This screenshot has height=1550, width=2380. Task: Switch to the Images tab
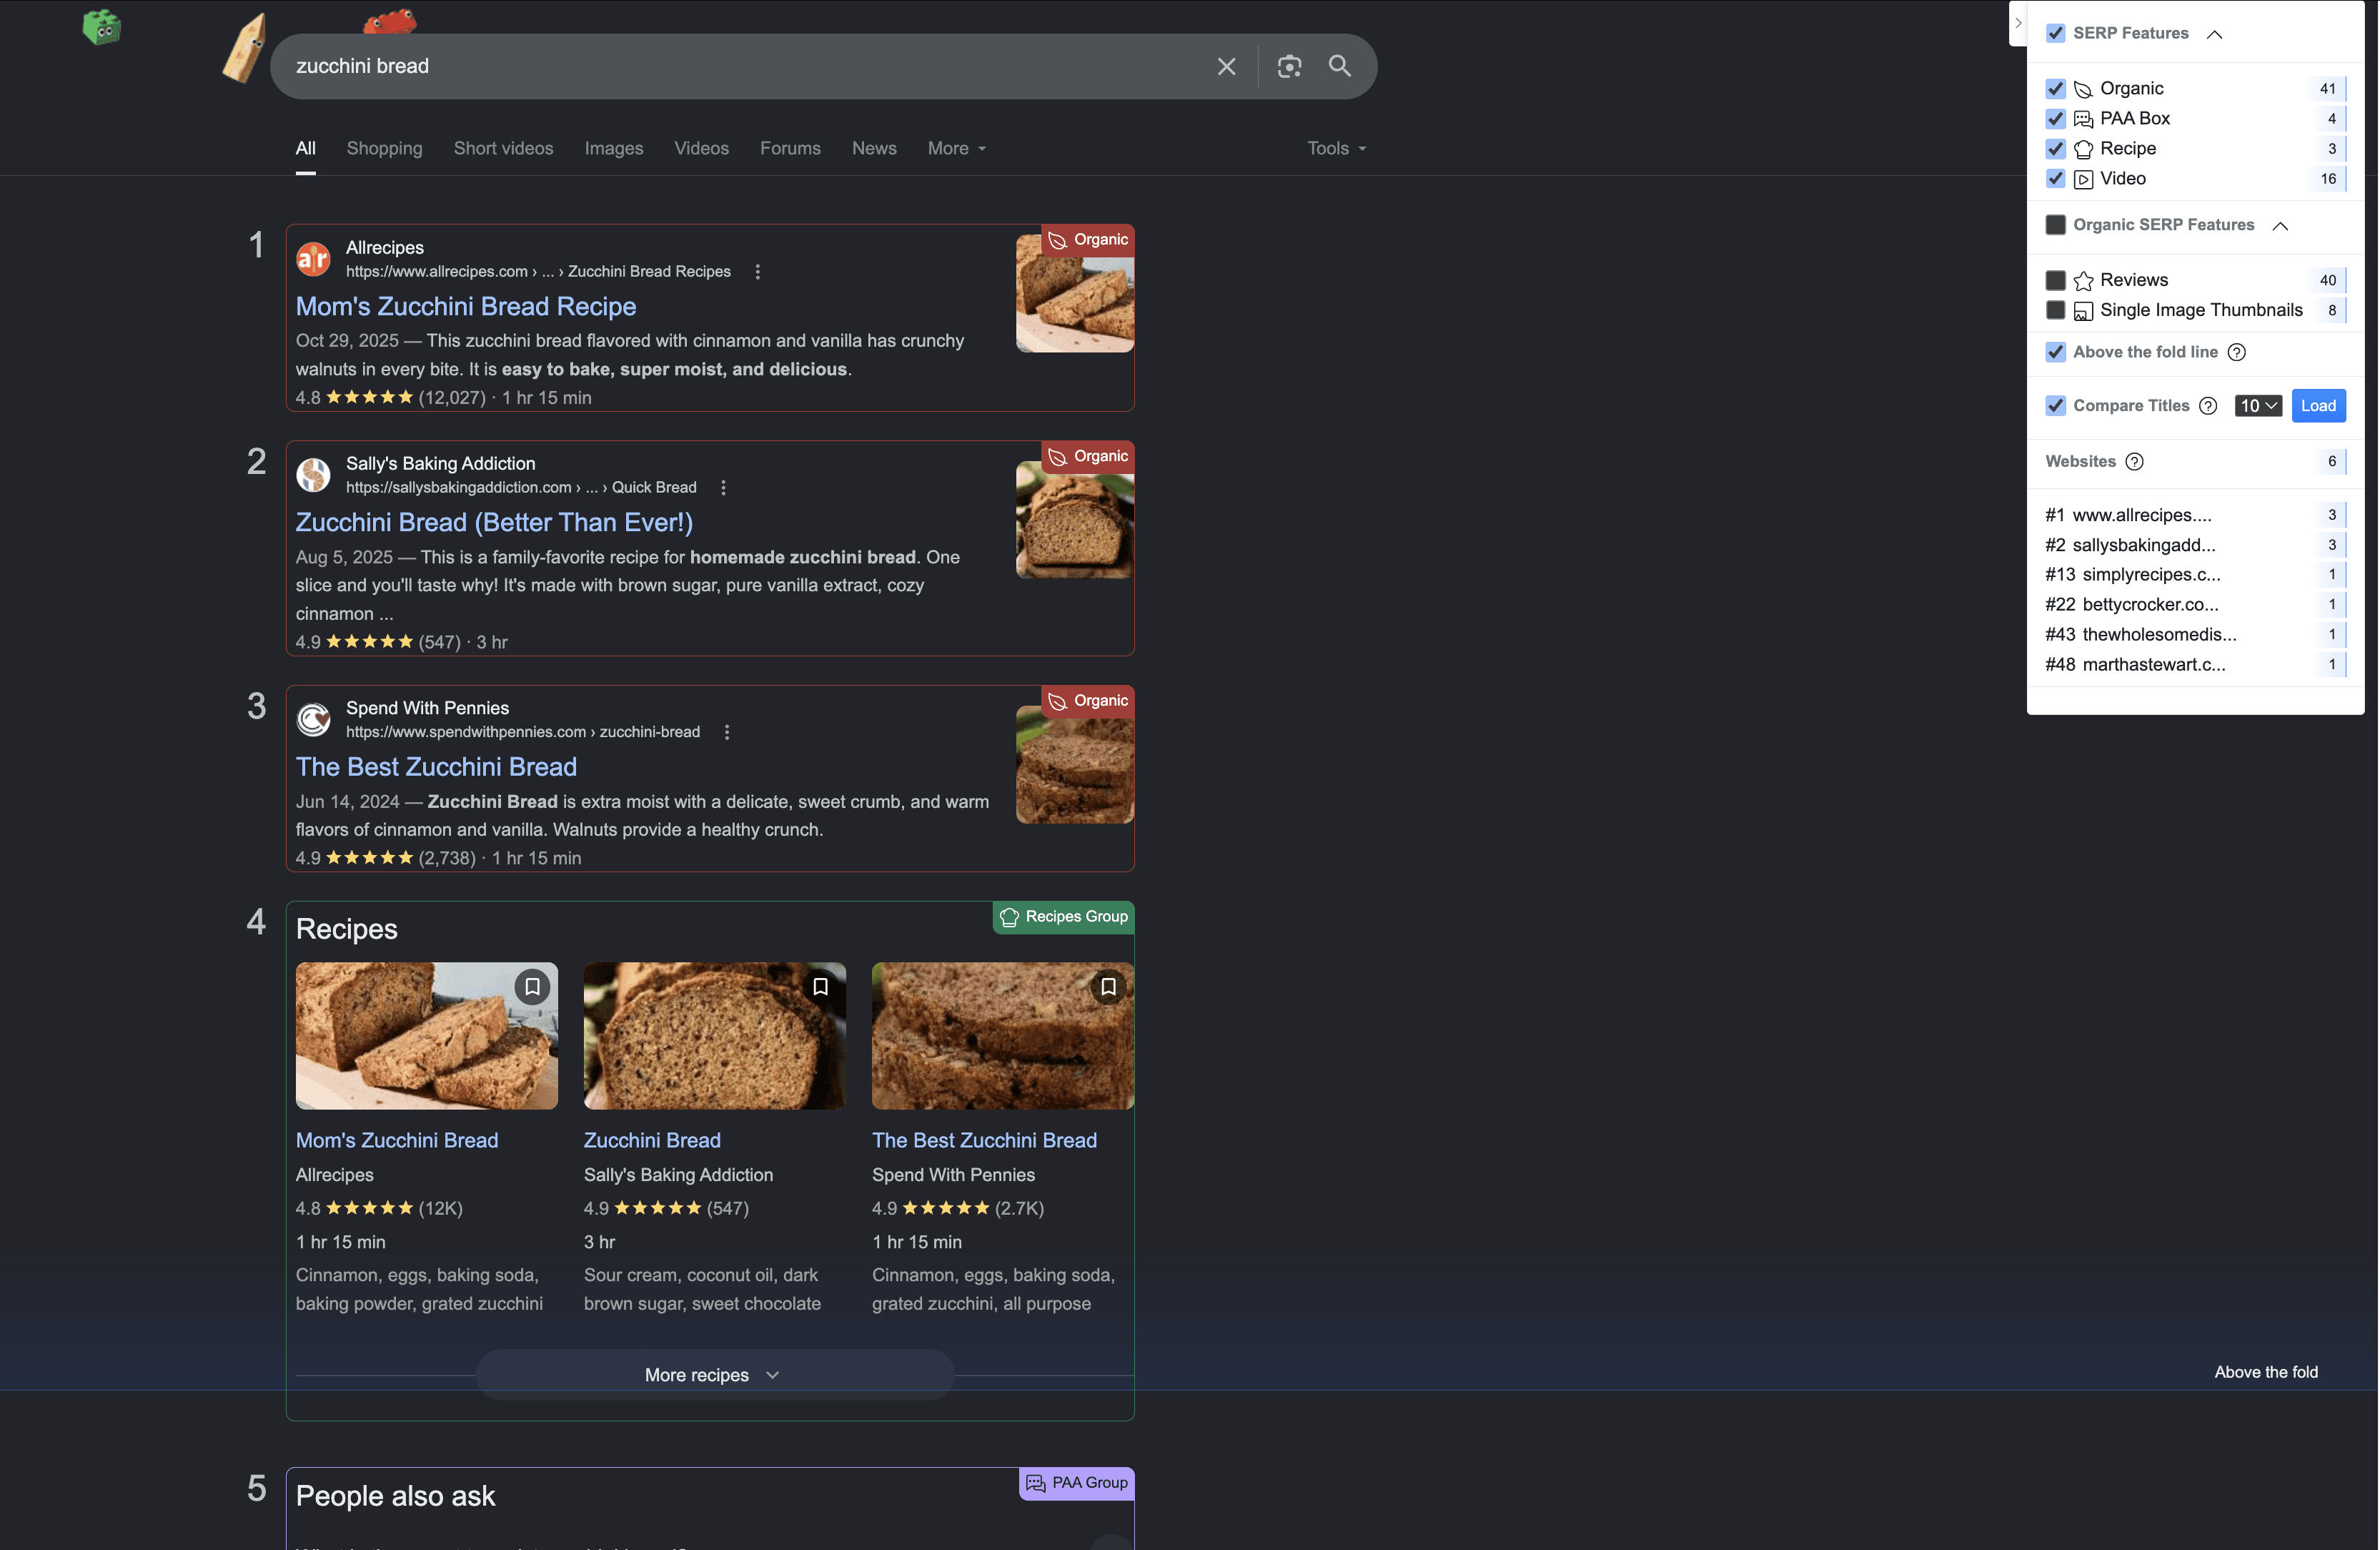point(614,149)
